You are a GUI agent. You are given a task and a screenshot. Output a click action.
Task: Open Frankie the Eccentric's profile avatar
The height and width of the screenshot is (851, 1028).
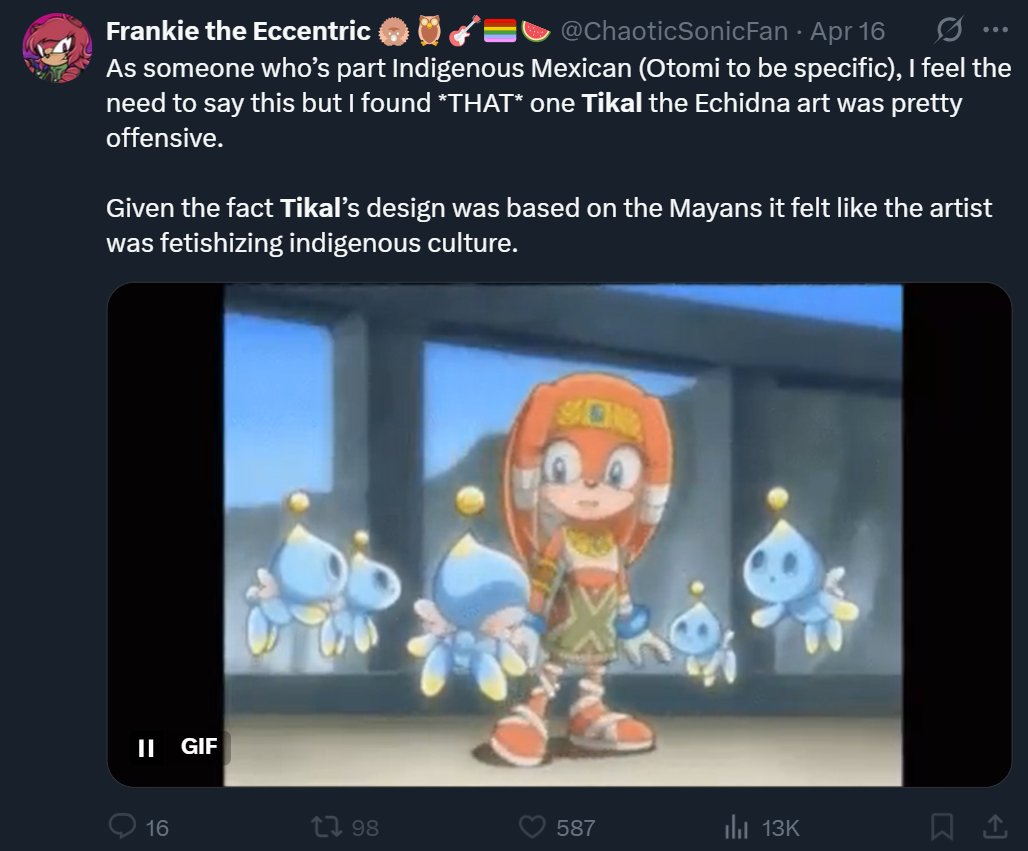click(x=58, y=48)
